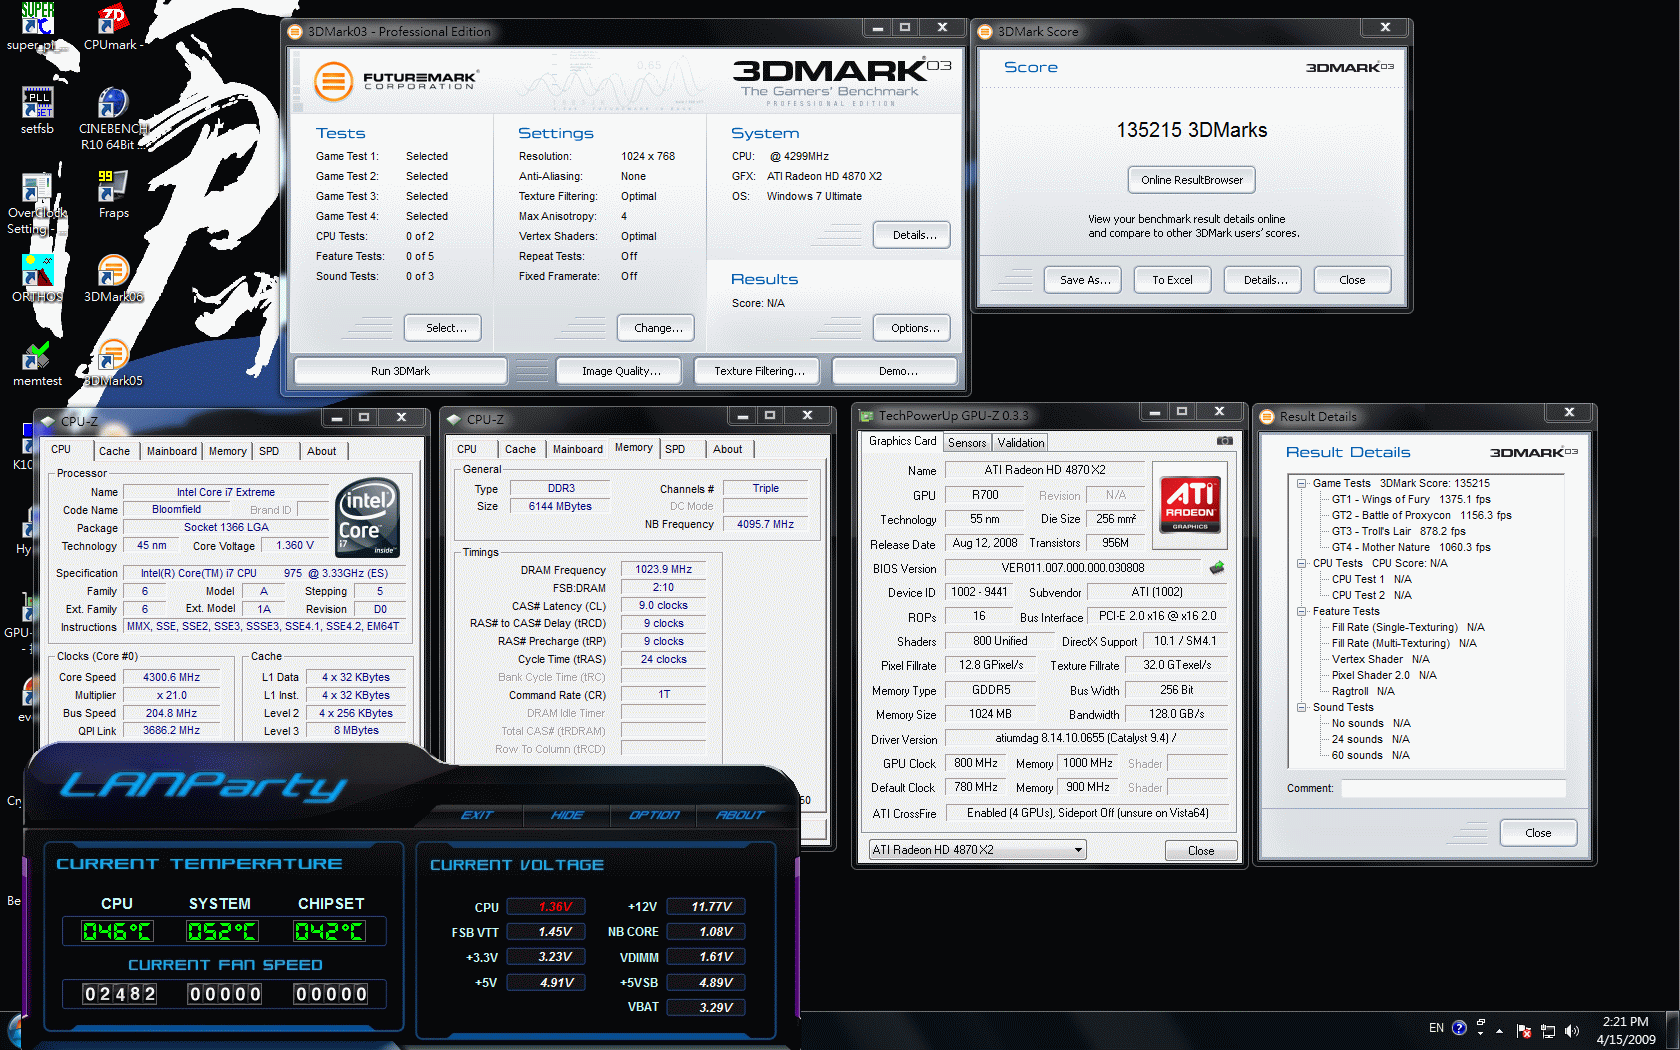
Task: Click the Online ResultBrowser button
Action: [x=1192, y=180]
